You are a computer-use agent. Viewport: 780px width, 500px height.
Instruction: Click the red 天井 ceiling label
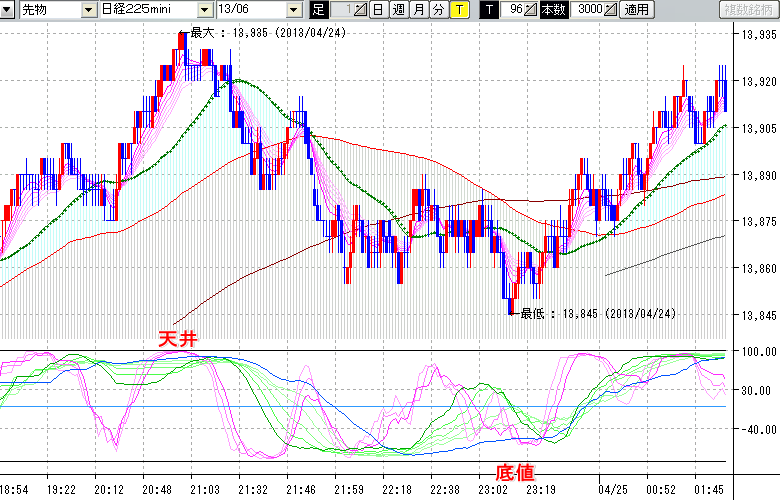[175, 341]
